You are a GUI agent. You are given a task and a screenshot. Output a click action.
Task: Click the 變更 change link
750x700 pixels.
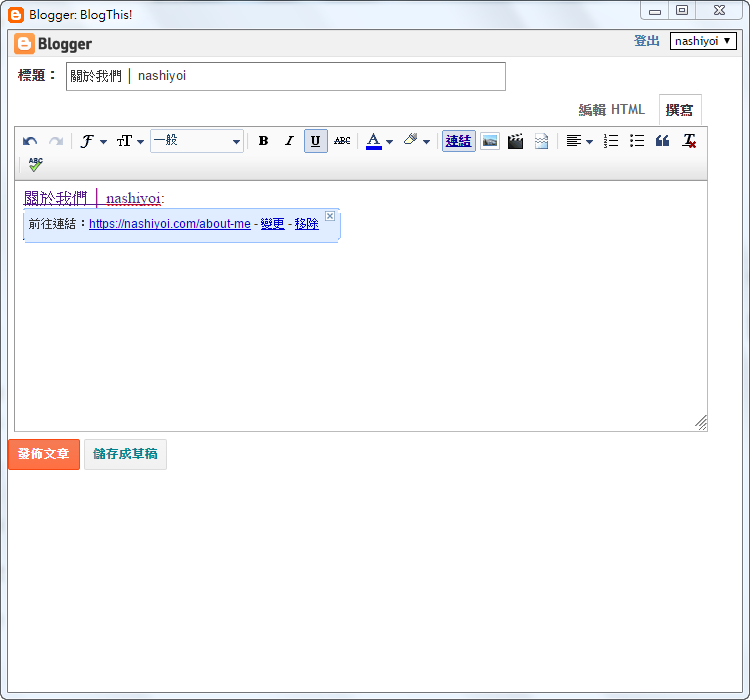273,224
